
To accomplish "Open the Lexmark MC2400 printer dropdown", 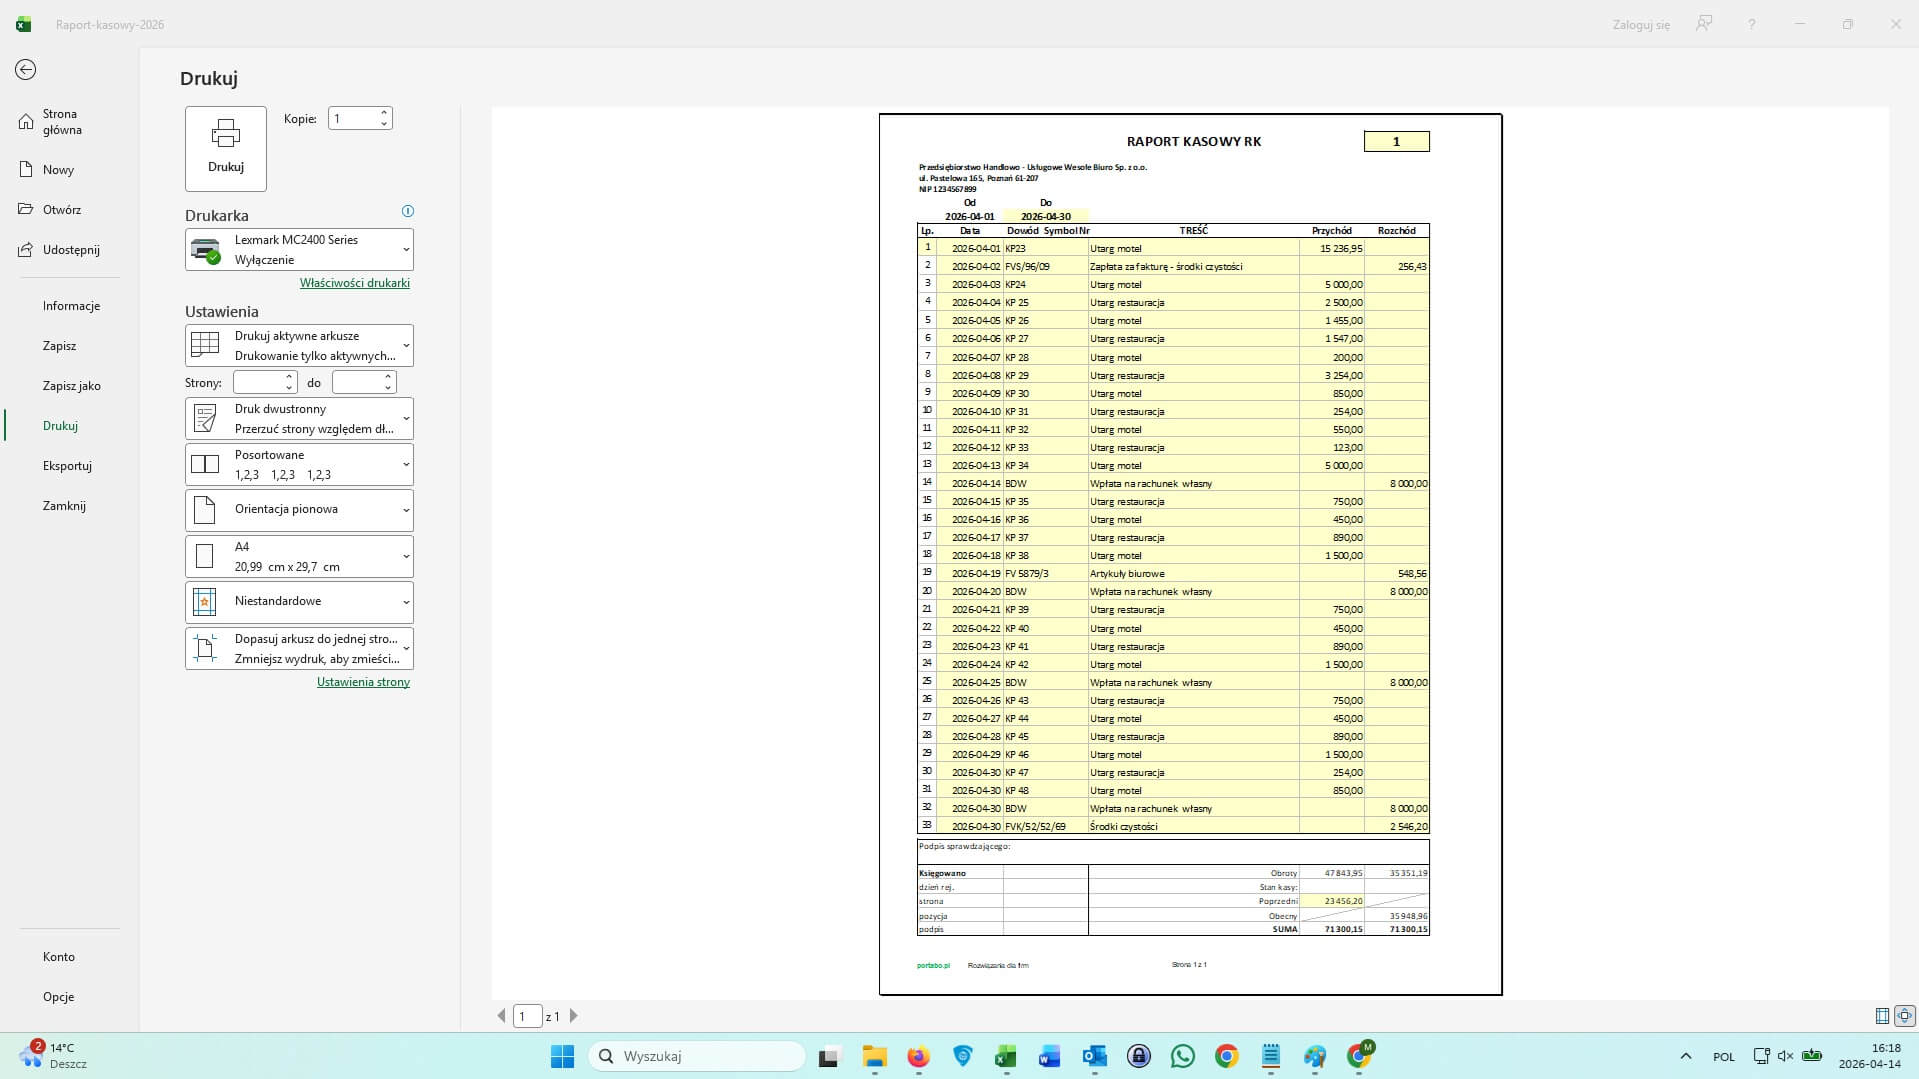I will (299, 250).
